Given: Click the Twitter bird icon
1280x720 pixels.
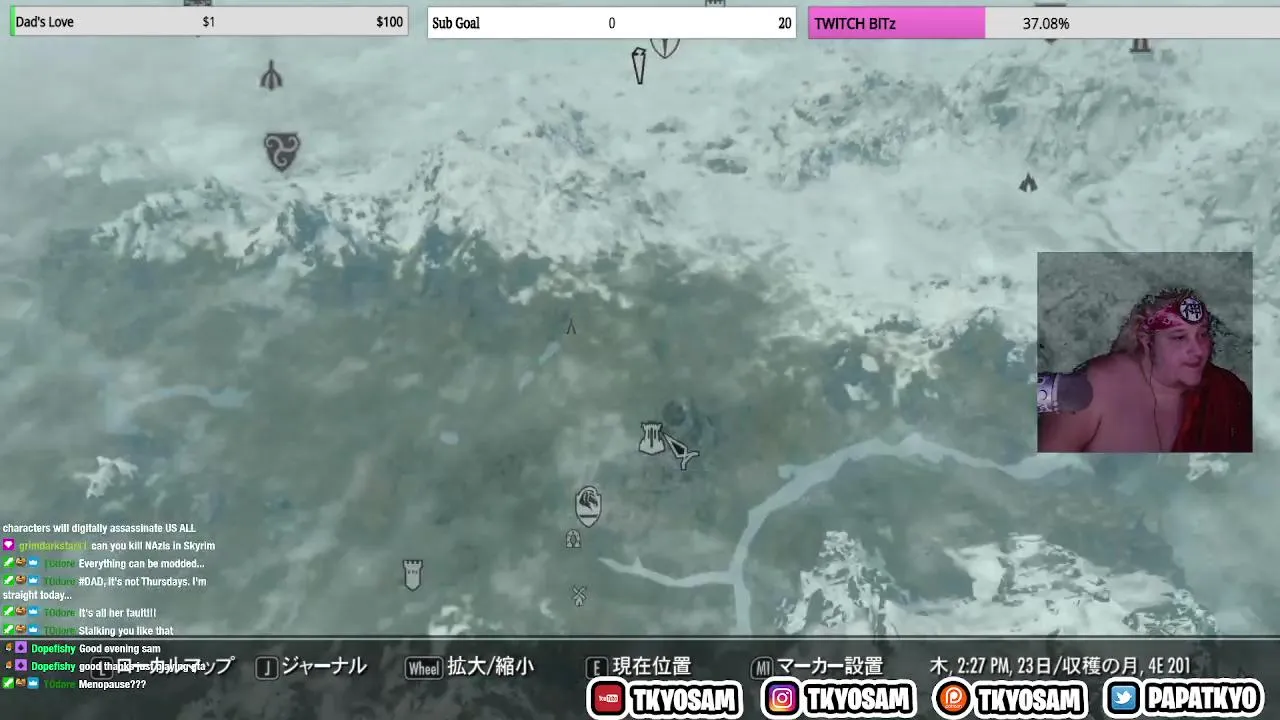Looking at the screenshot, I should click(x=1124, y=698).
